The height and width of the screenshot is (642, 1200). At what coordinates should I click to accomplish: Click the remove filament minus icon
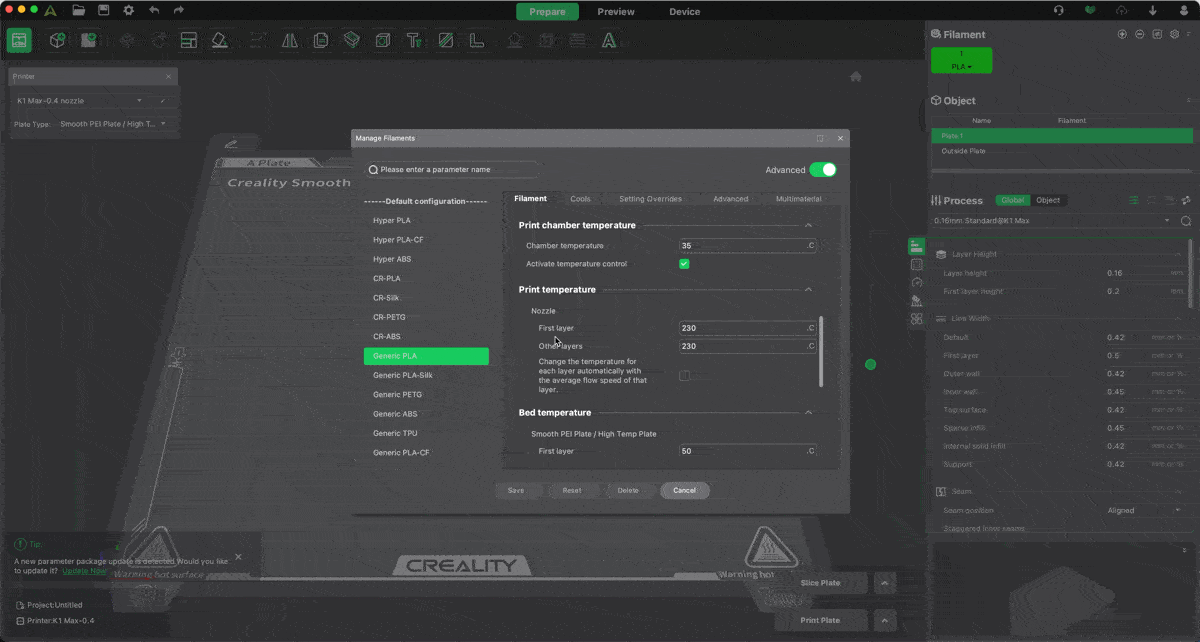click(x=1139, y=34)
